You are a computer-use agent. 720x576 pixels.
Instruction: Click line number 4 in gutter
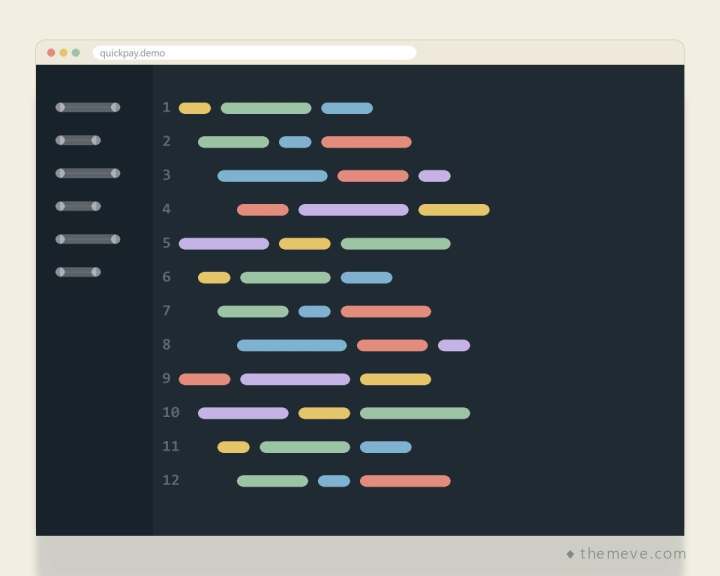166,209
